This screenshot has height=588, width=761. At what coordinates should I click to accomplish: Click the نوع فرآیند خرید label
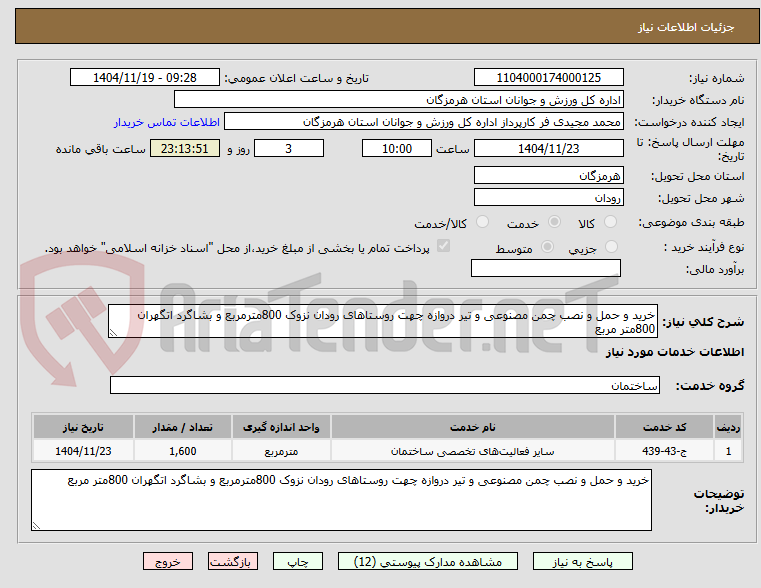(704, 247)
